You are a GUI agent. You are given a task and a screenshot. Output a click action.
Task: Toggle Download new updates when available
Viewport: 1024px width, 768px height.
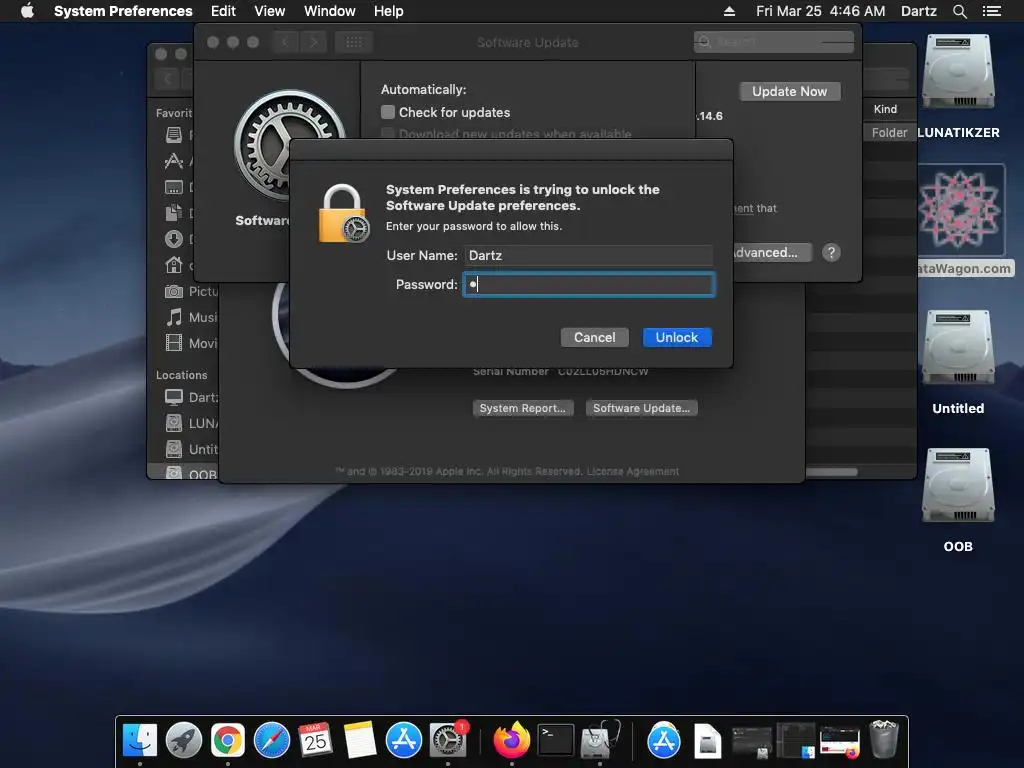point(388,134)
